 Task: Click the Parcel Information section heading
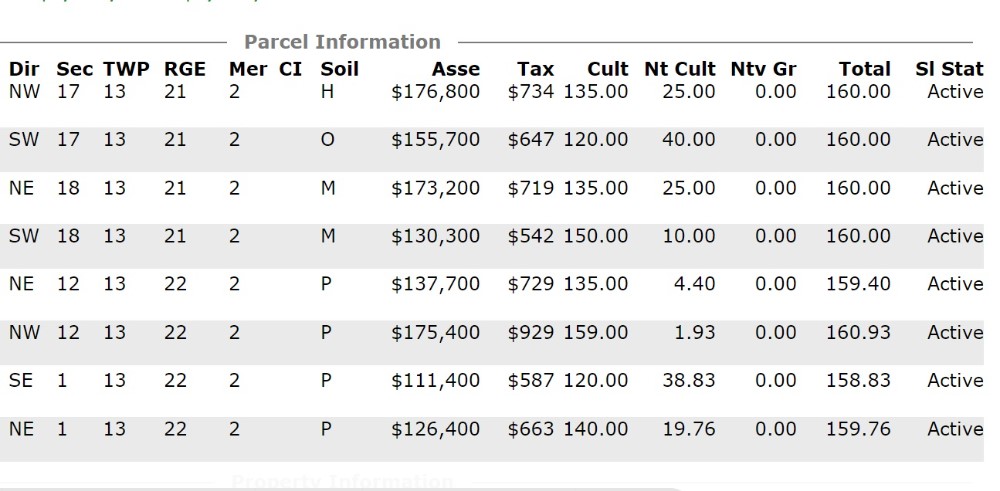tap(342, 42)
